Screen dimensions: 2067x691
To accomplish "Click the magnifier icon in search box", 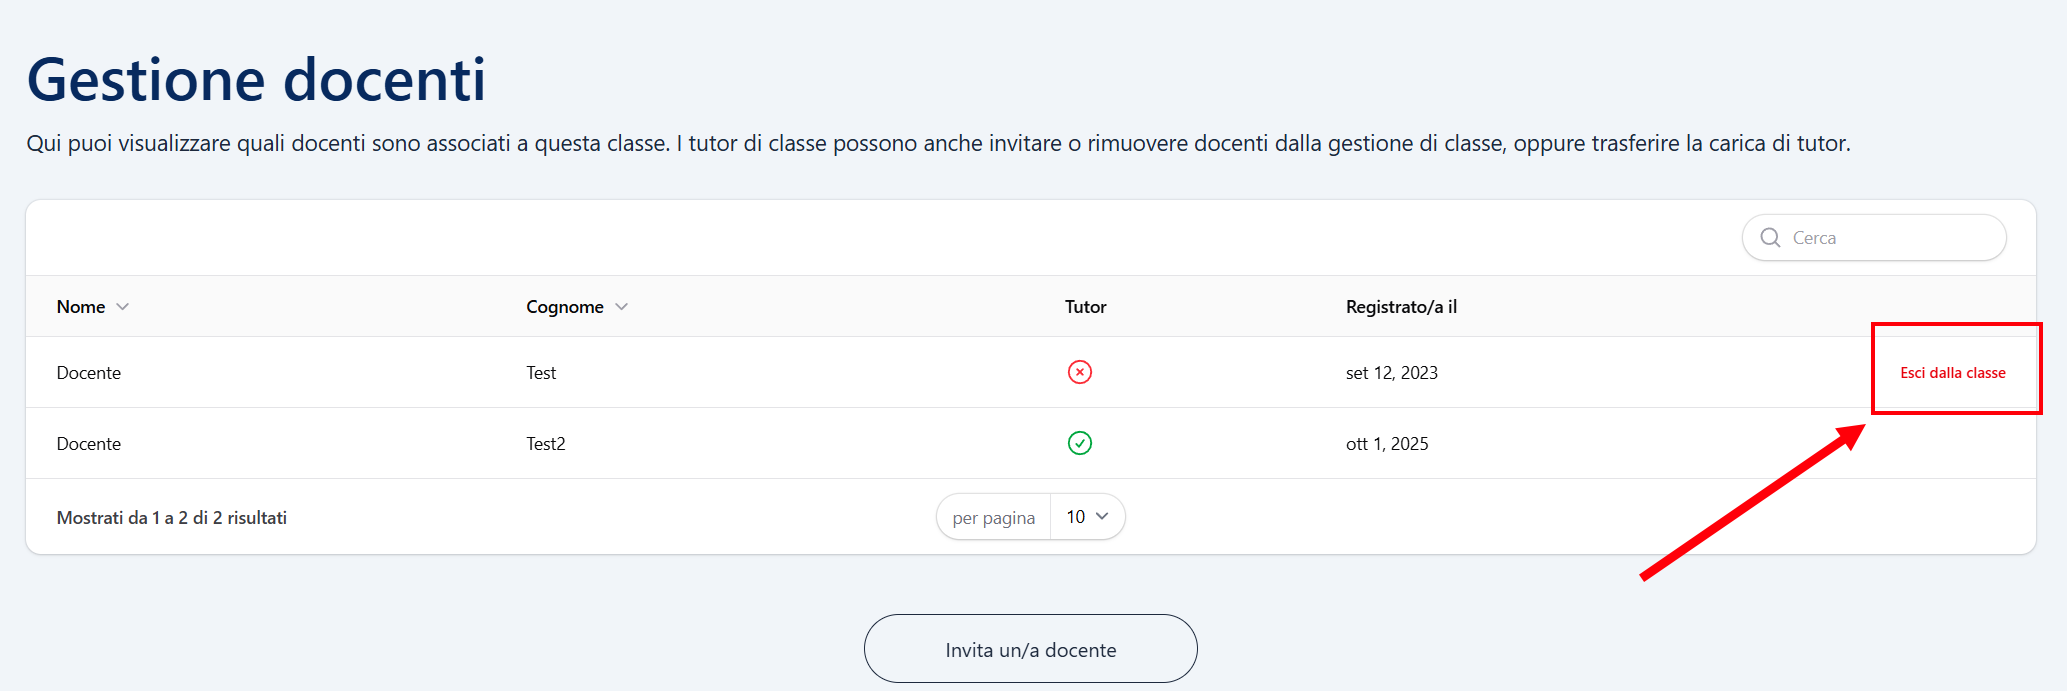I will (x=1770, y=238).
